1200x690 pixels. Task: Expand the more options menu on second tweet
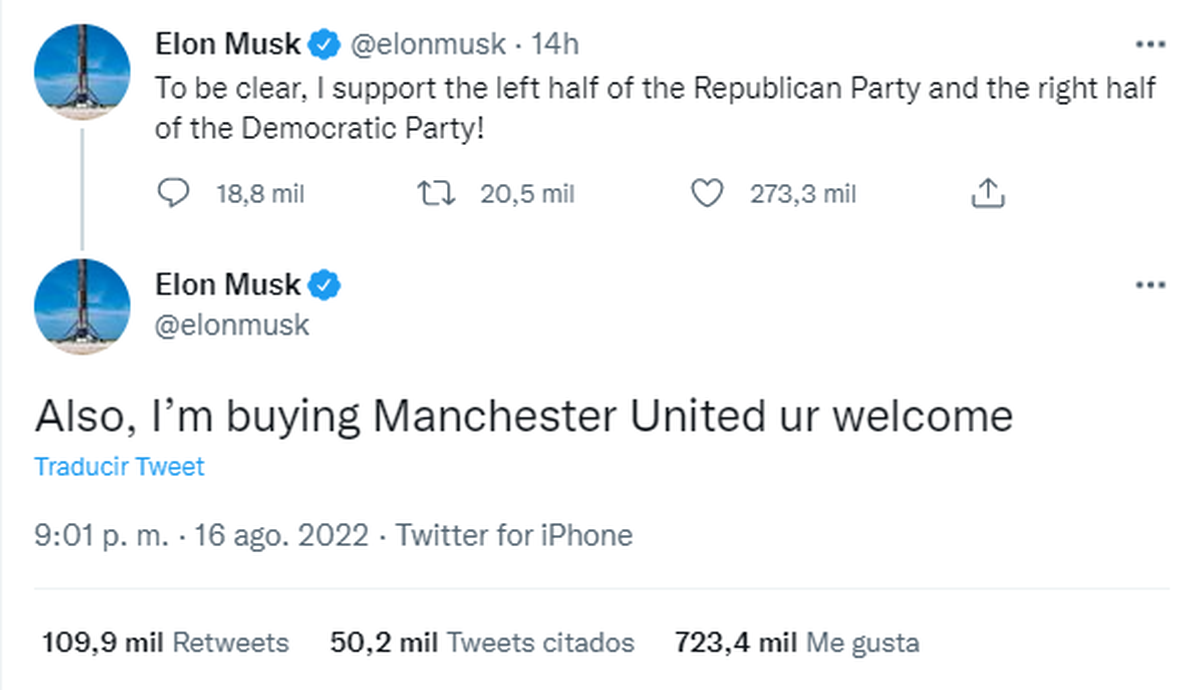(x=1150, y=284)
